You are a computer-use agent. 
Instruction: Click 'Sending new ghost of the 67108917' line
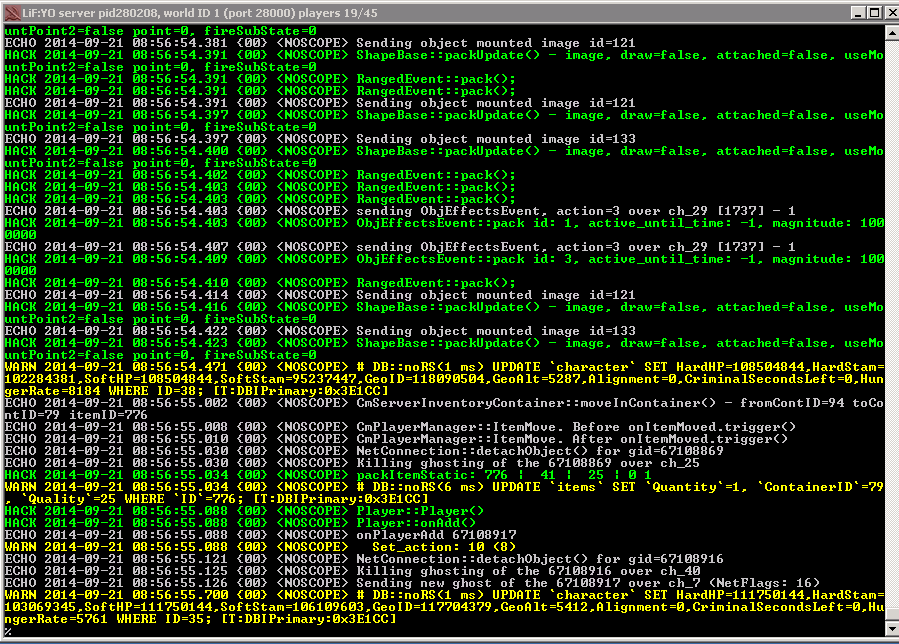(x=412, y=584)
